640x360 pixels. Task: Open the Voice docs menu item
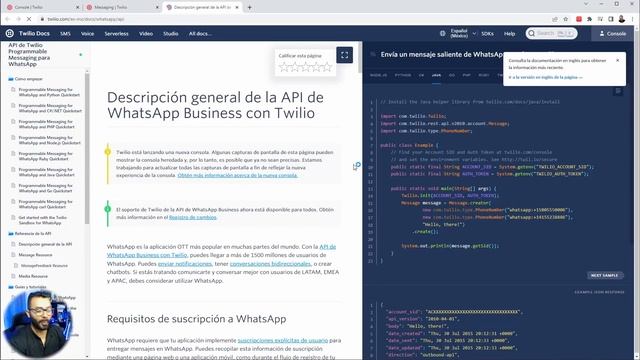(x=87, y=33)
